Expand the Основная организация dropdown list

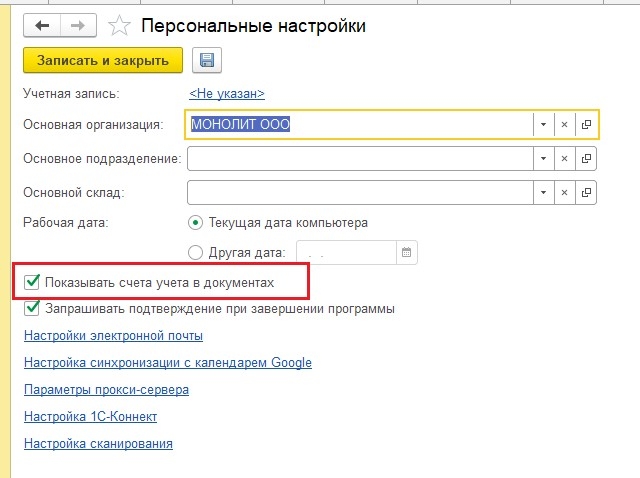[x=542, y=125]
